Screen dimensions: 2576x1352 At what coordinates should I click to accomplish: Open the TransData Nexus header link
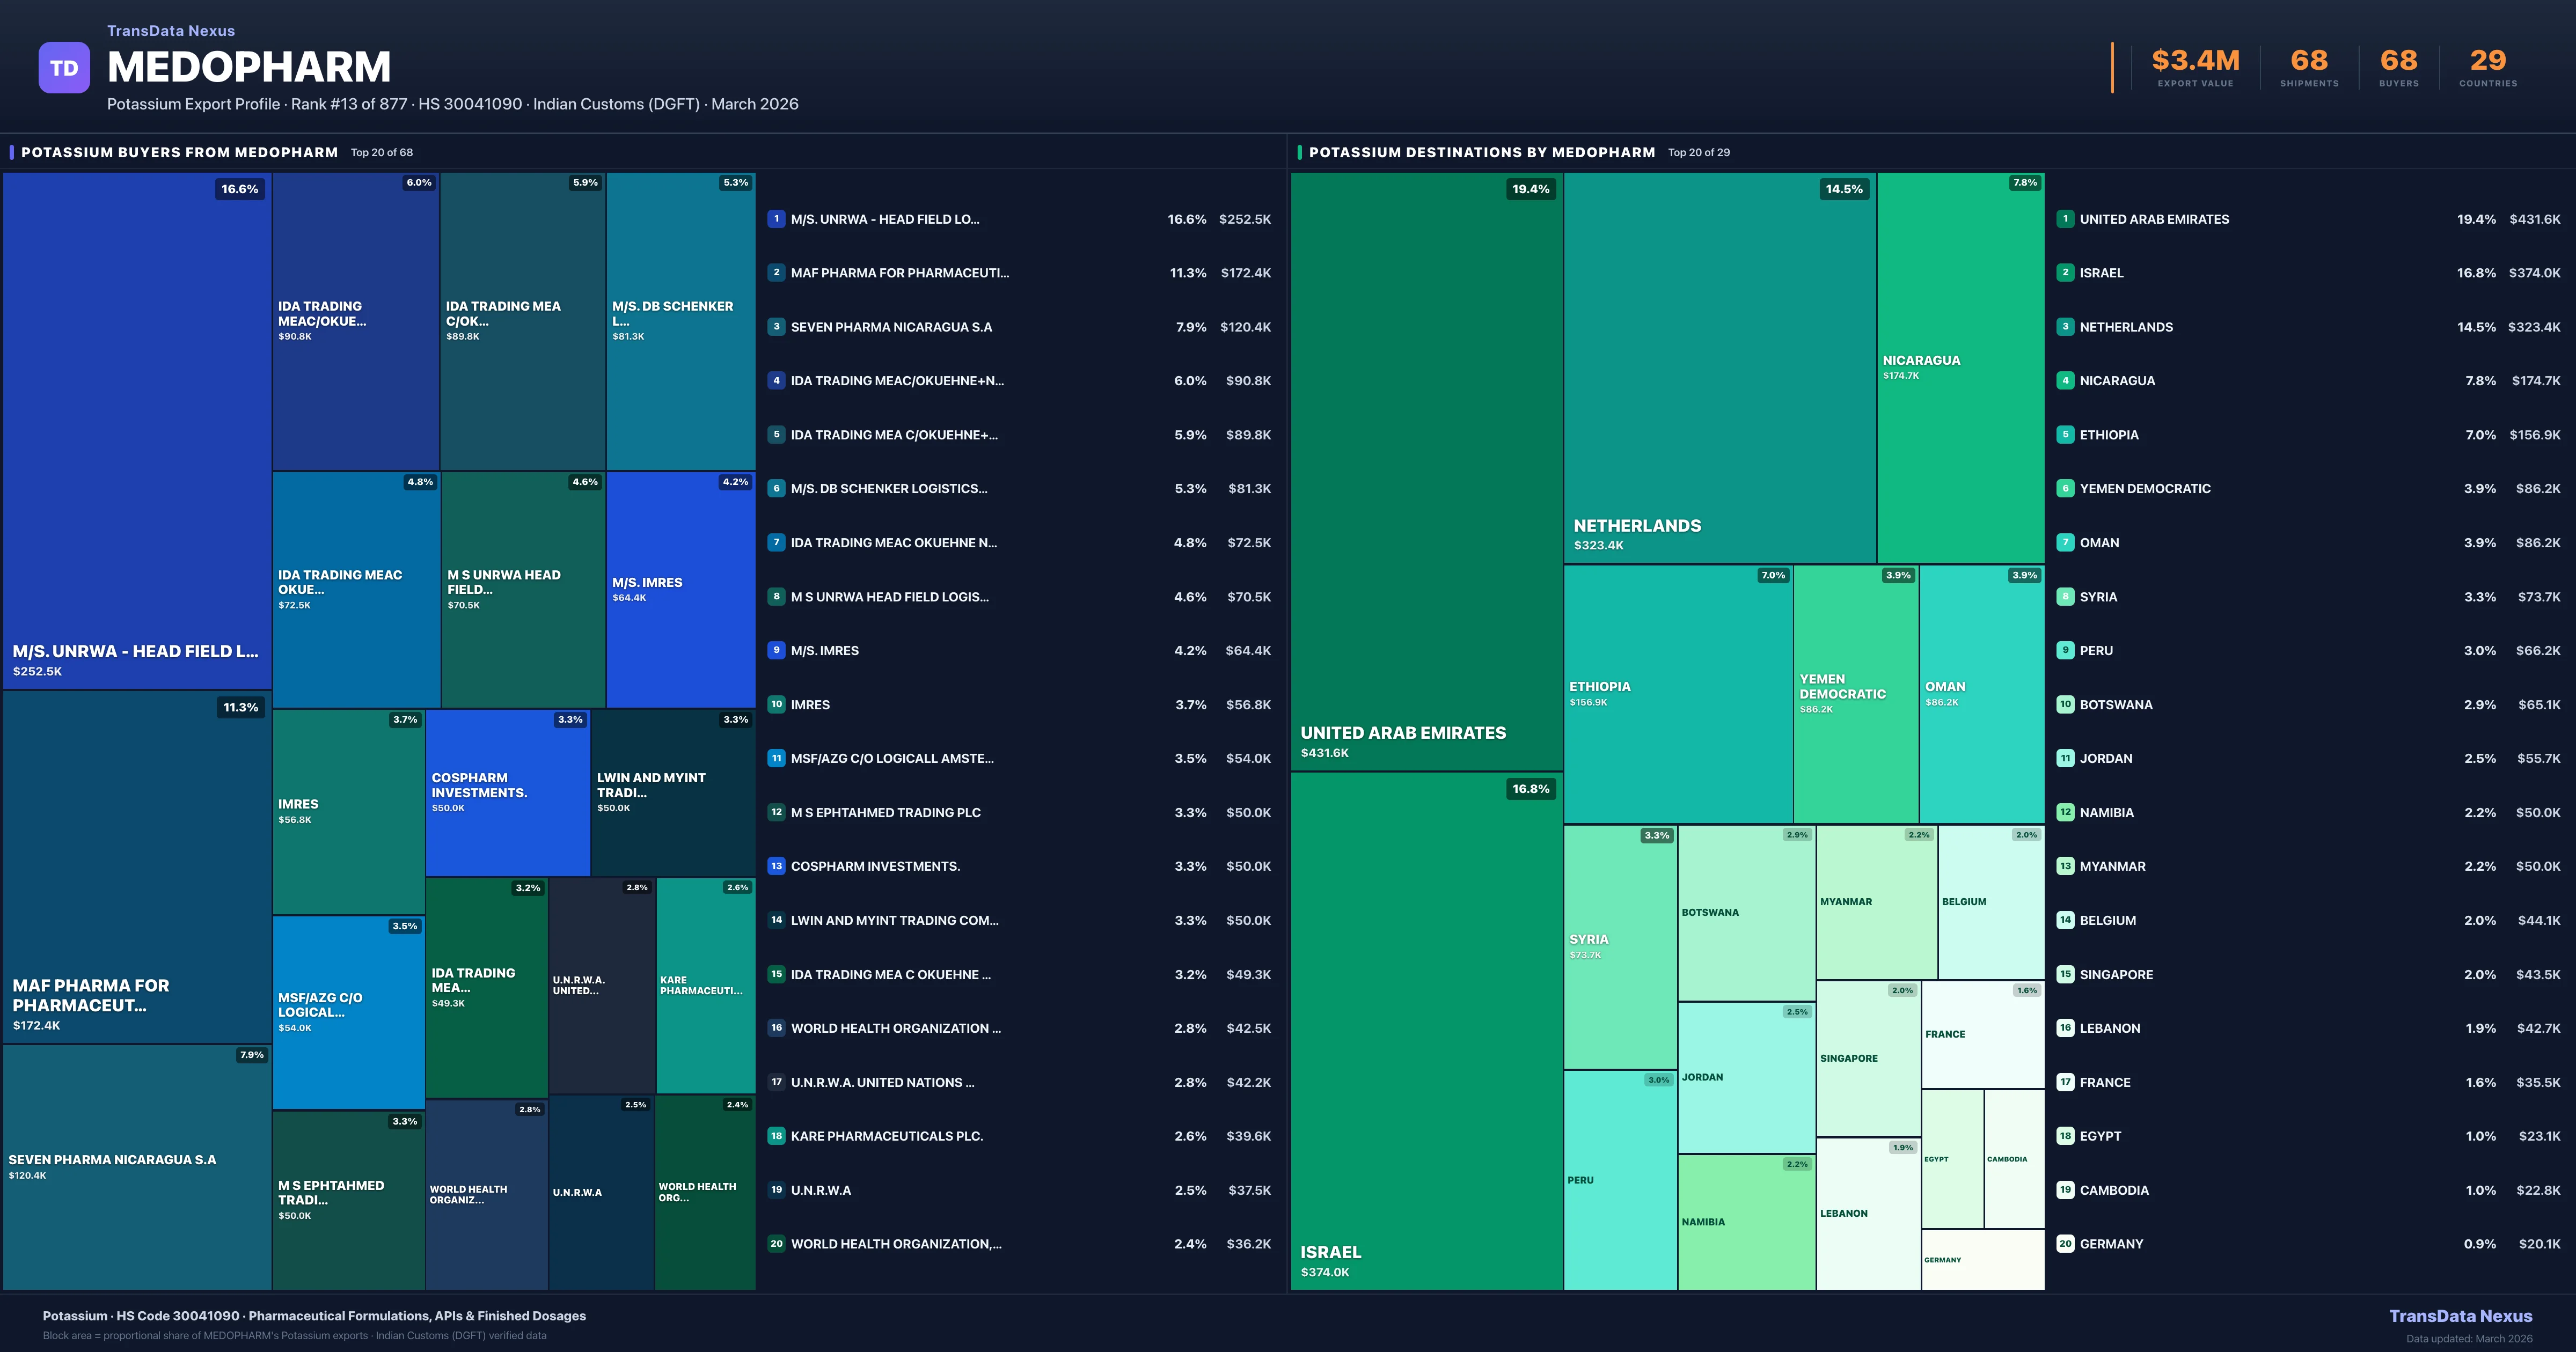(171, 31)
